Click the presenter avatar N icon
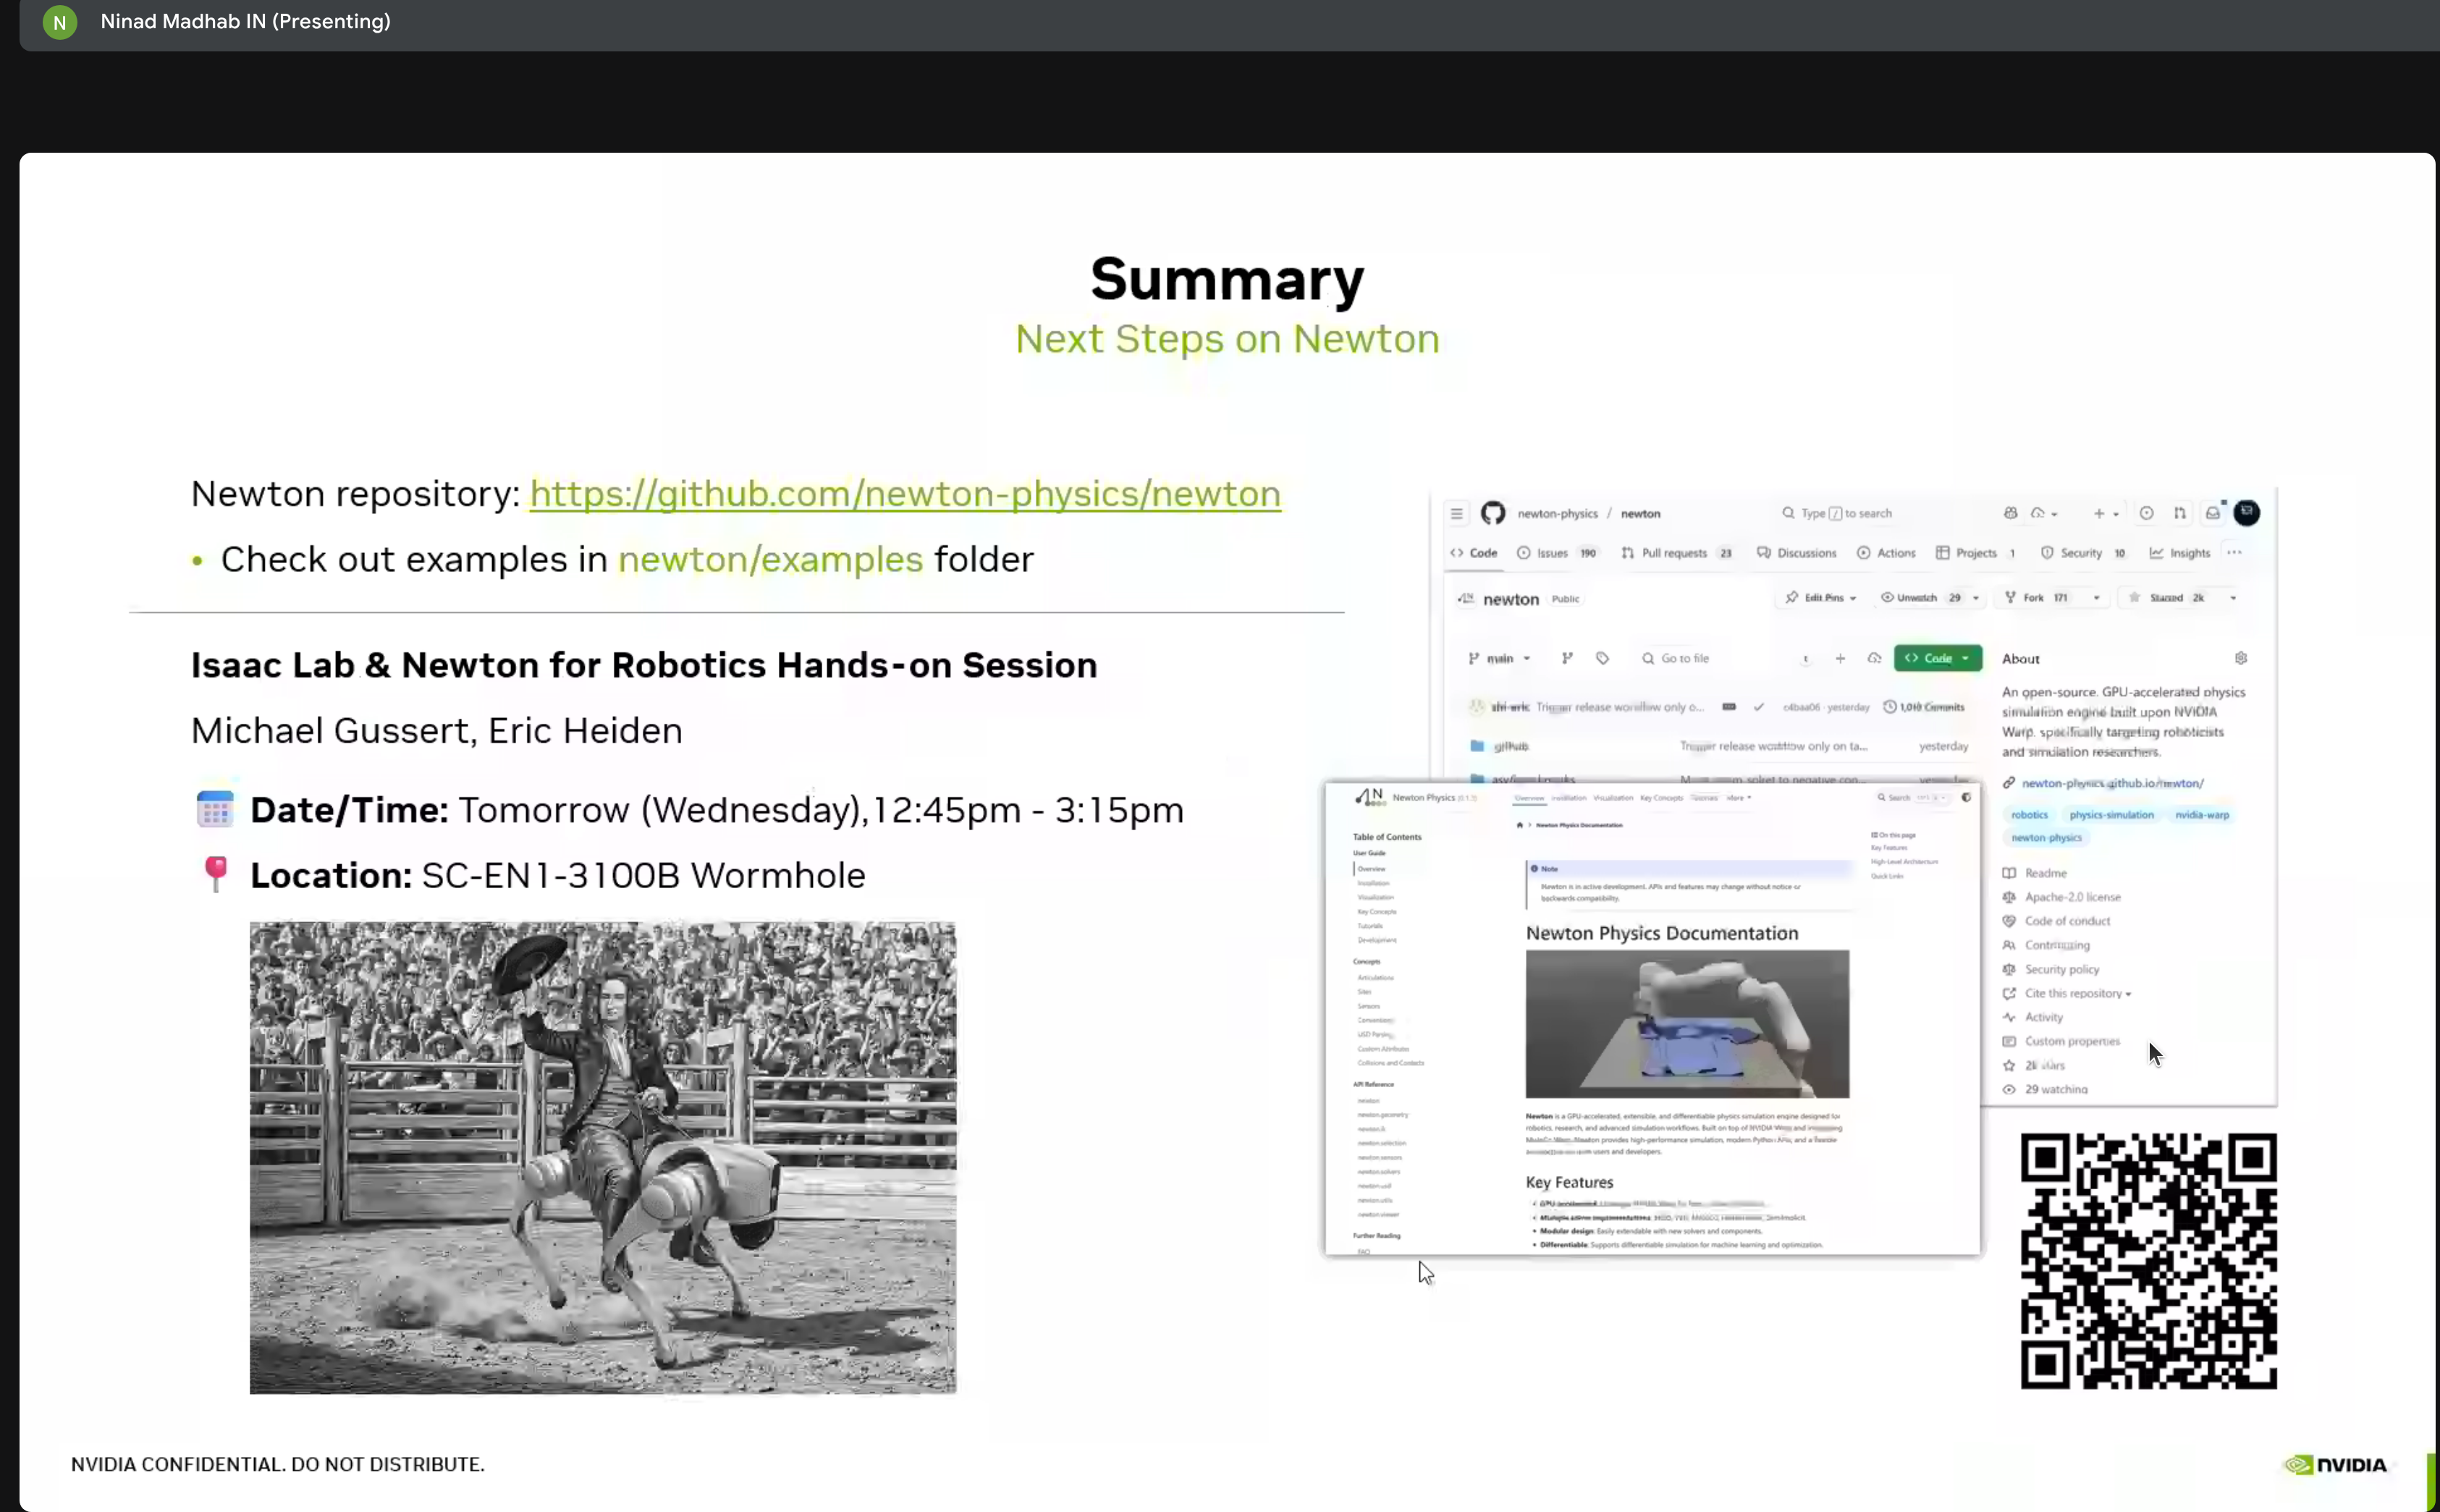 point(59,22)
